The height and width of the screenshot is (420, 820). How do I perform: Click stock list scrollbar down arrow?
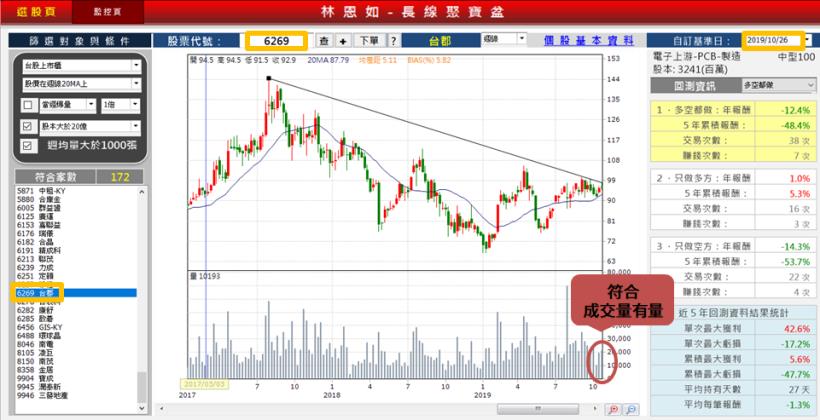[142, 408]
